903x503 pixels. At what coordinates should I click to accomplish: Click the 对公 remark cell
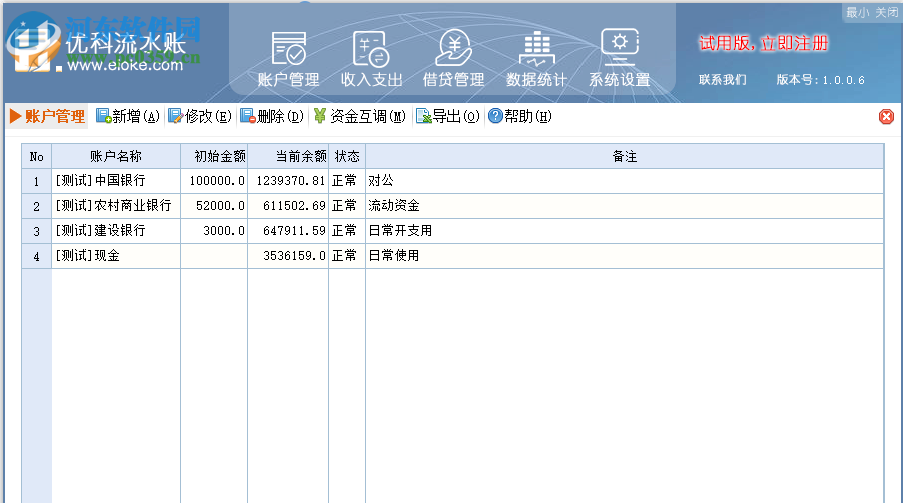click(x=624, y=181)
